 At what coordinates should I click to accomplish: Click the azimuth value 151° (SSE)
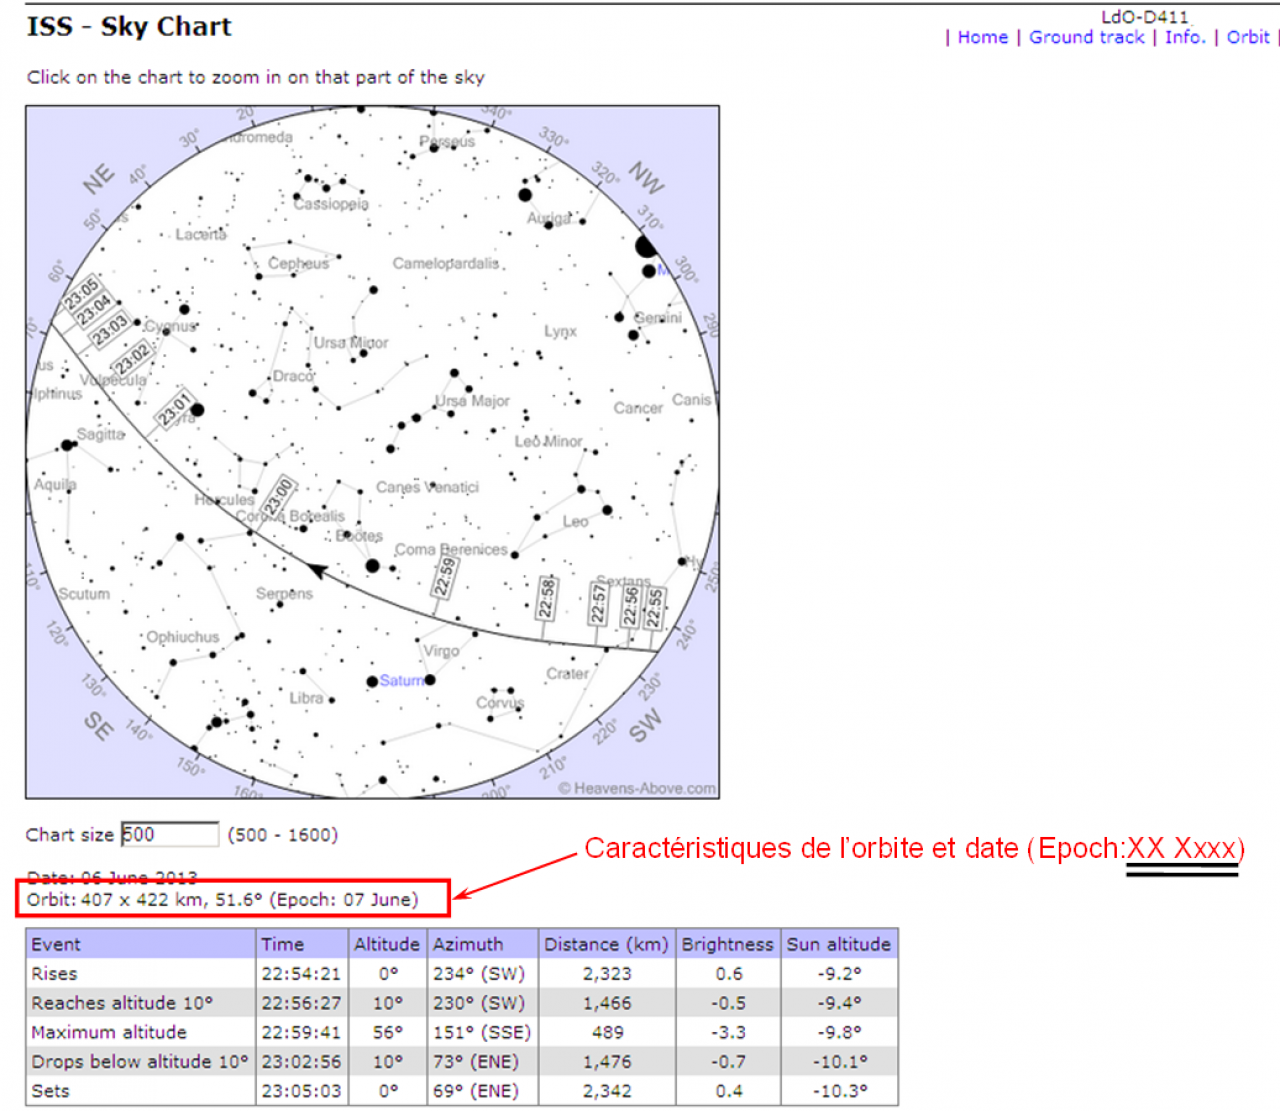(482, 1032)
